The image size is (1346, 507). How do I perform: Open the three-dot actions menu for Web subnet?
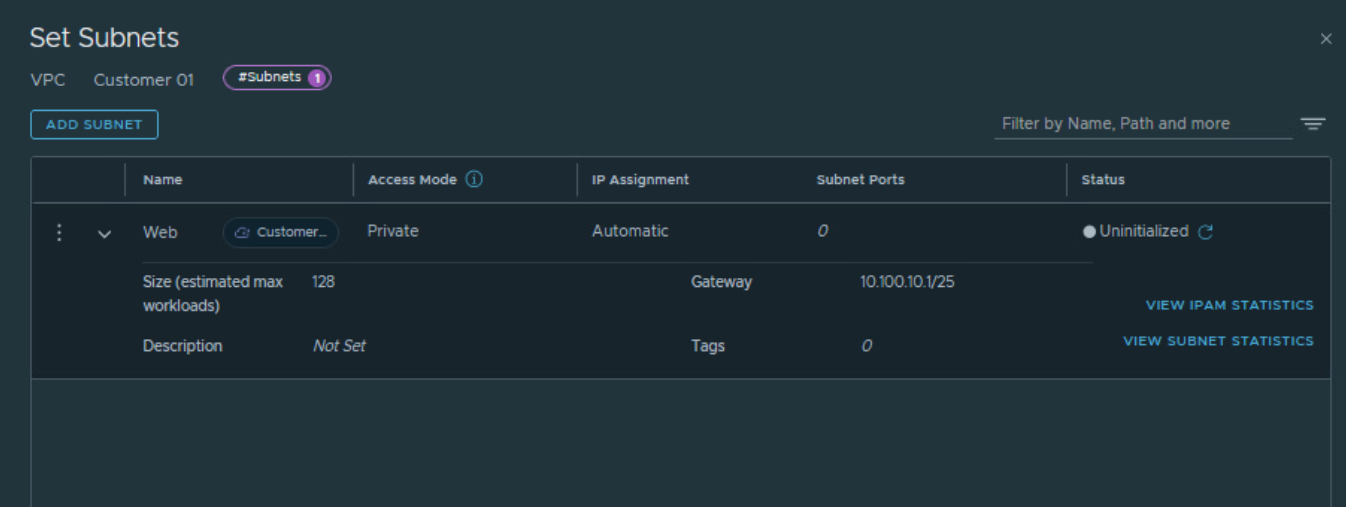tap(59, 232)
